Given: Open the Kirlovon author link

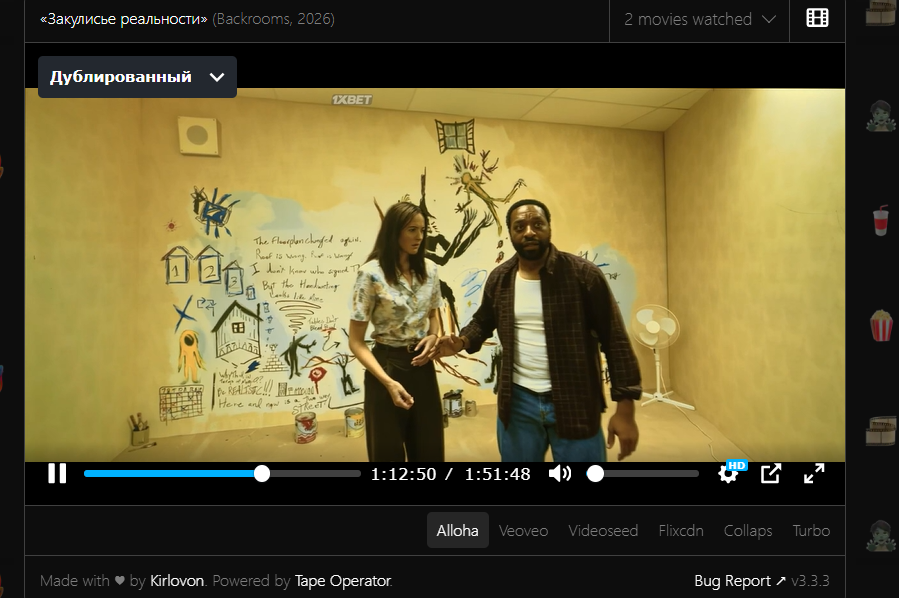Looking at the screenshot, I should coord(177,581).
